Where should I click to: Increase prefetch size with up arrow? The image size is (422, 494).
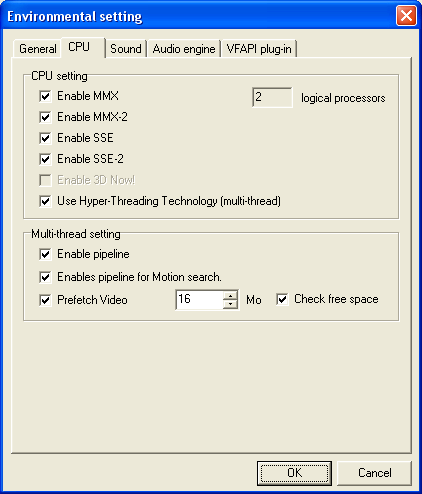point(230,295)
